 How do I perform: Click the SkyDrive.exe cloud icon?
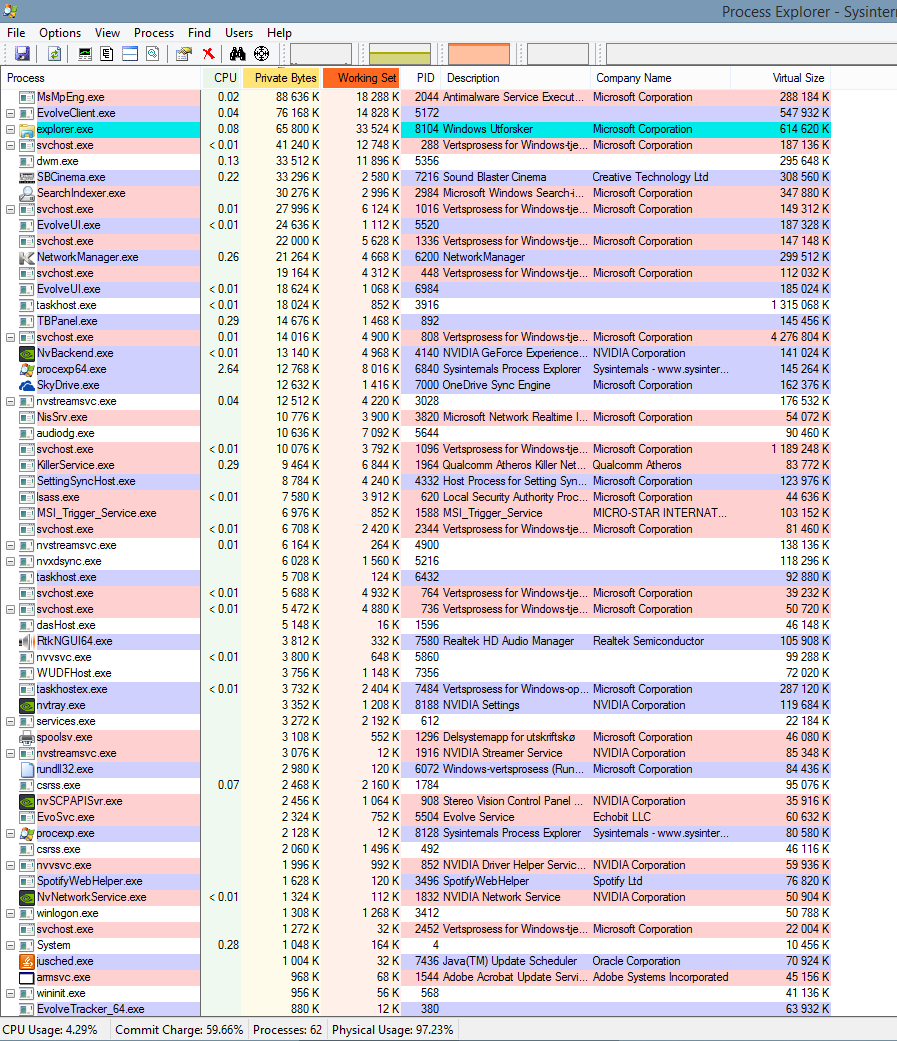point(27,385)
